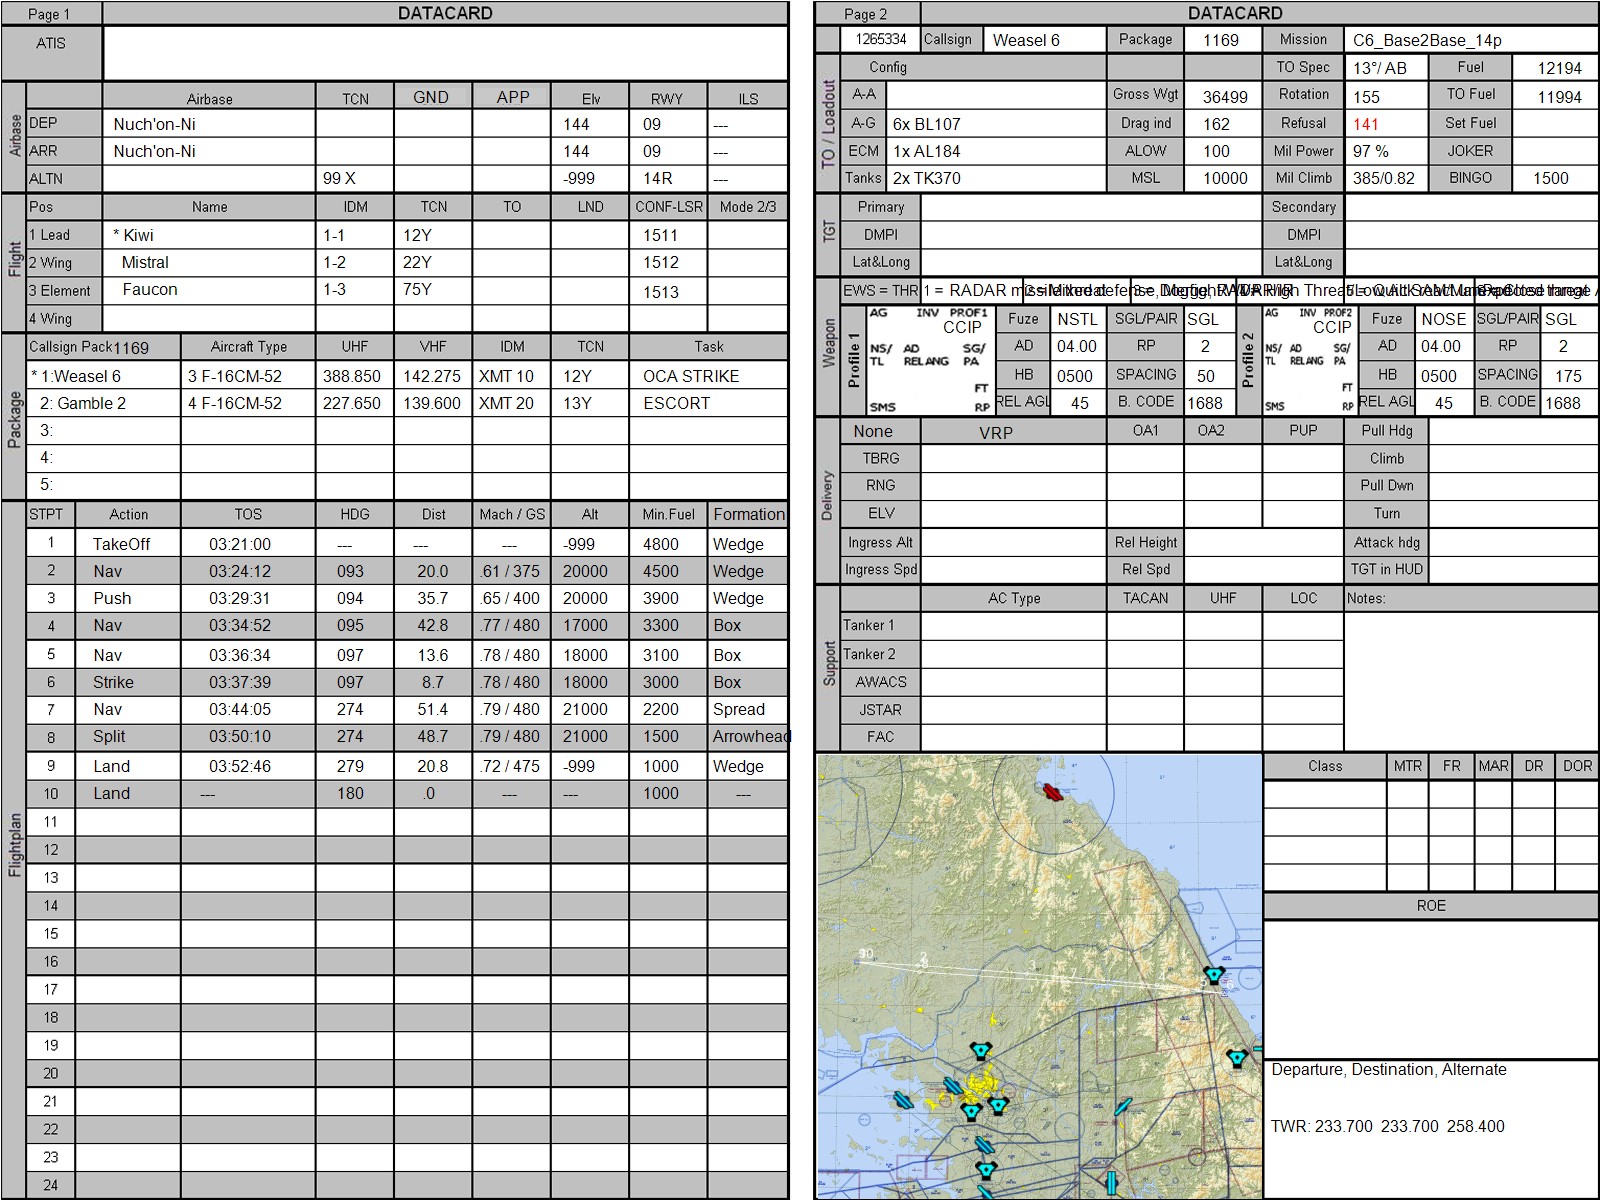Click the Push action at steerpoint 3
Screen dimensions: 1600x1200
pyautogui.click(x=112, y=598)
